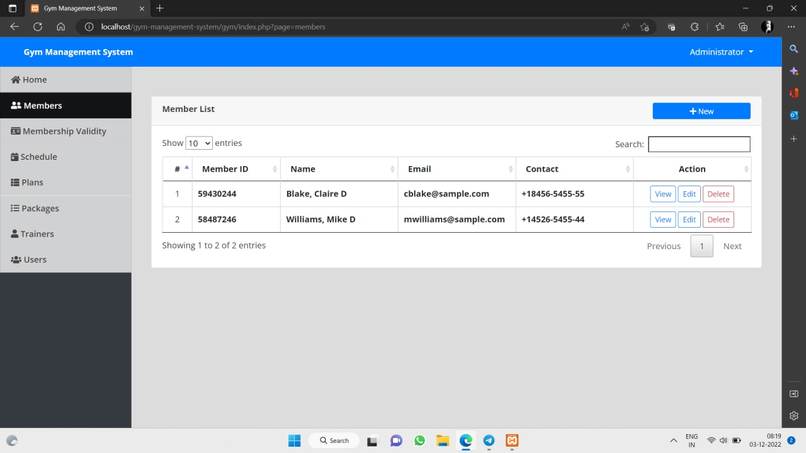View member Williams, Mike D
This screenshot has height=453, width=806.
(663, 220)
